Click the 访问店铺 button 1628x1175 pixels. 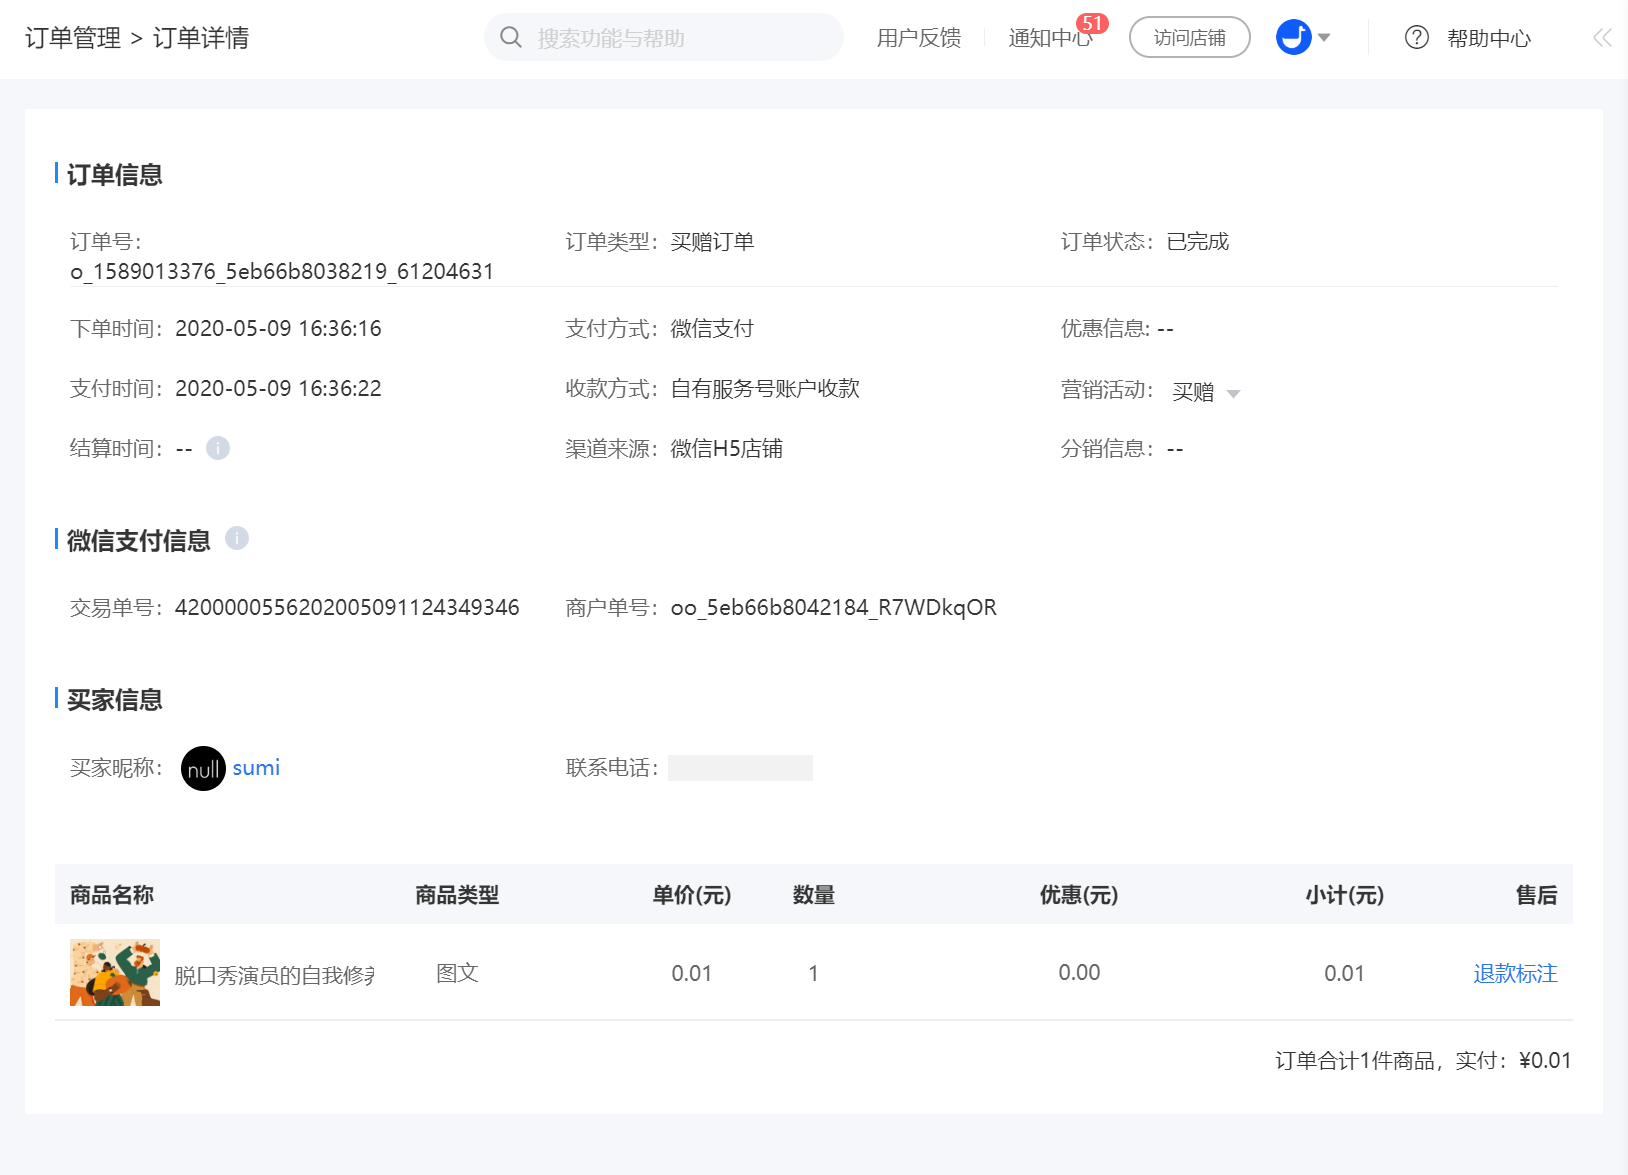[x=1190, y=37]
